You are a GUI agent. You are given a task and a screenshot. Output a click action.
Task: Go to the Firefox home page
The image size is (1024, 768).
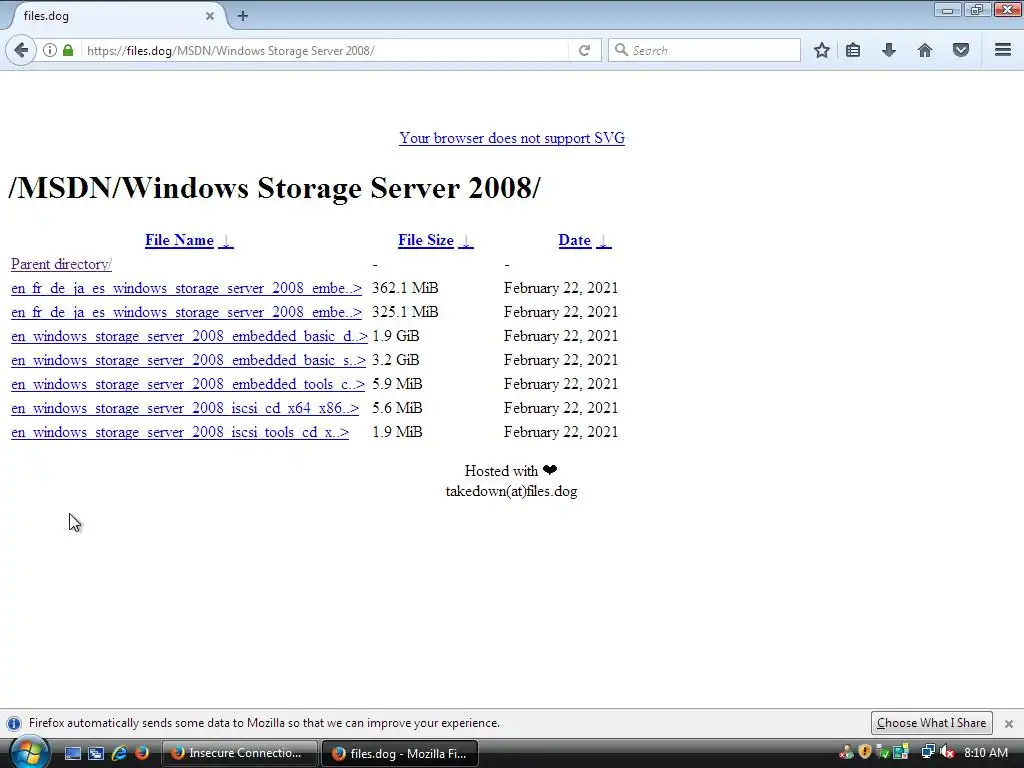(x=925, y=50)
